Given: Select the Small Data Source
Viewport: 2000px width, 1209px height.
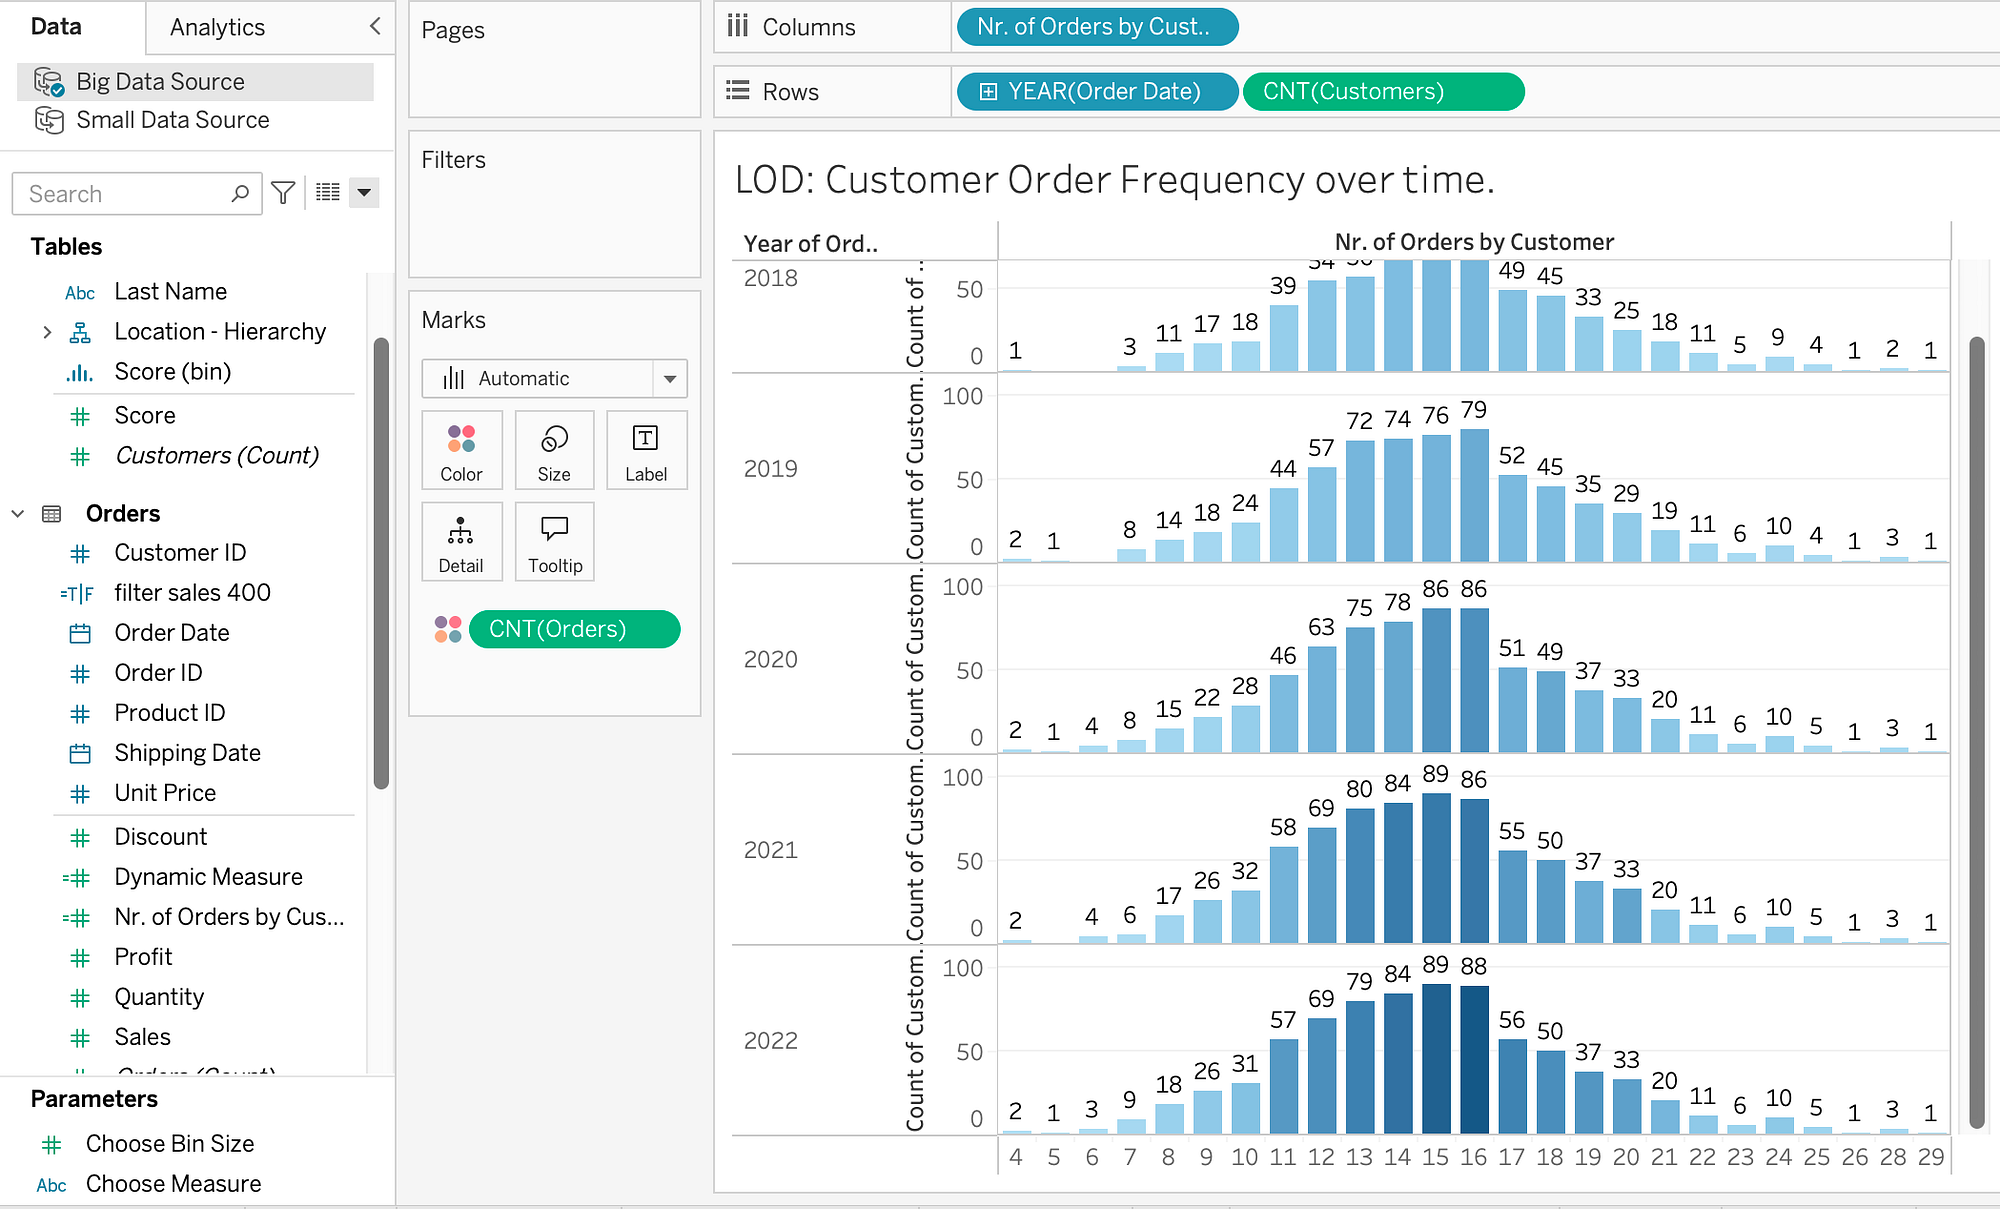Looking at the screenshot, I should point(172,120).
